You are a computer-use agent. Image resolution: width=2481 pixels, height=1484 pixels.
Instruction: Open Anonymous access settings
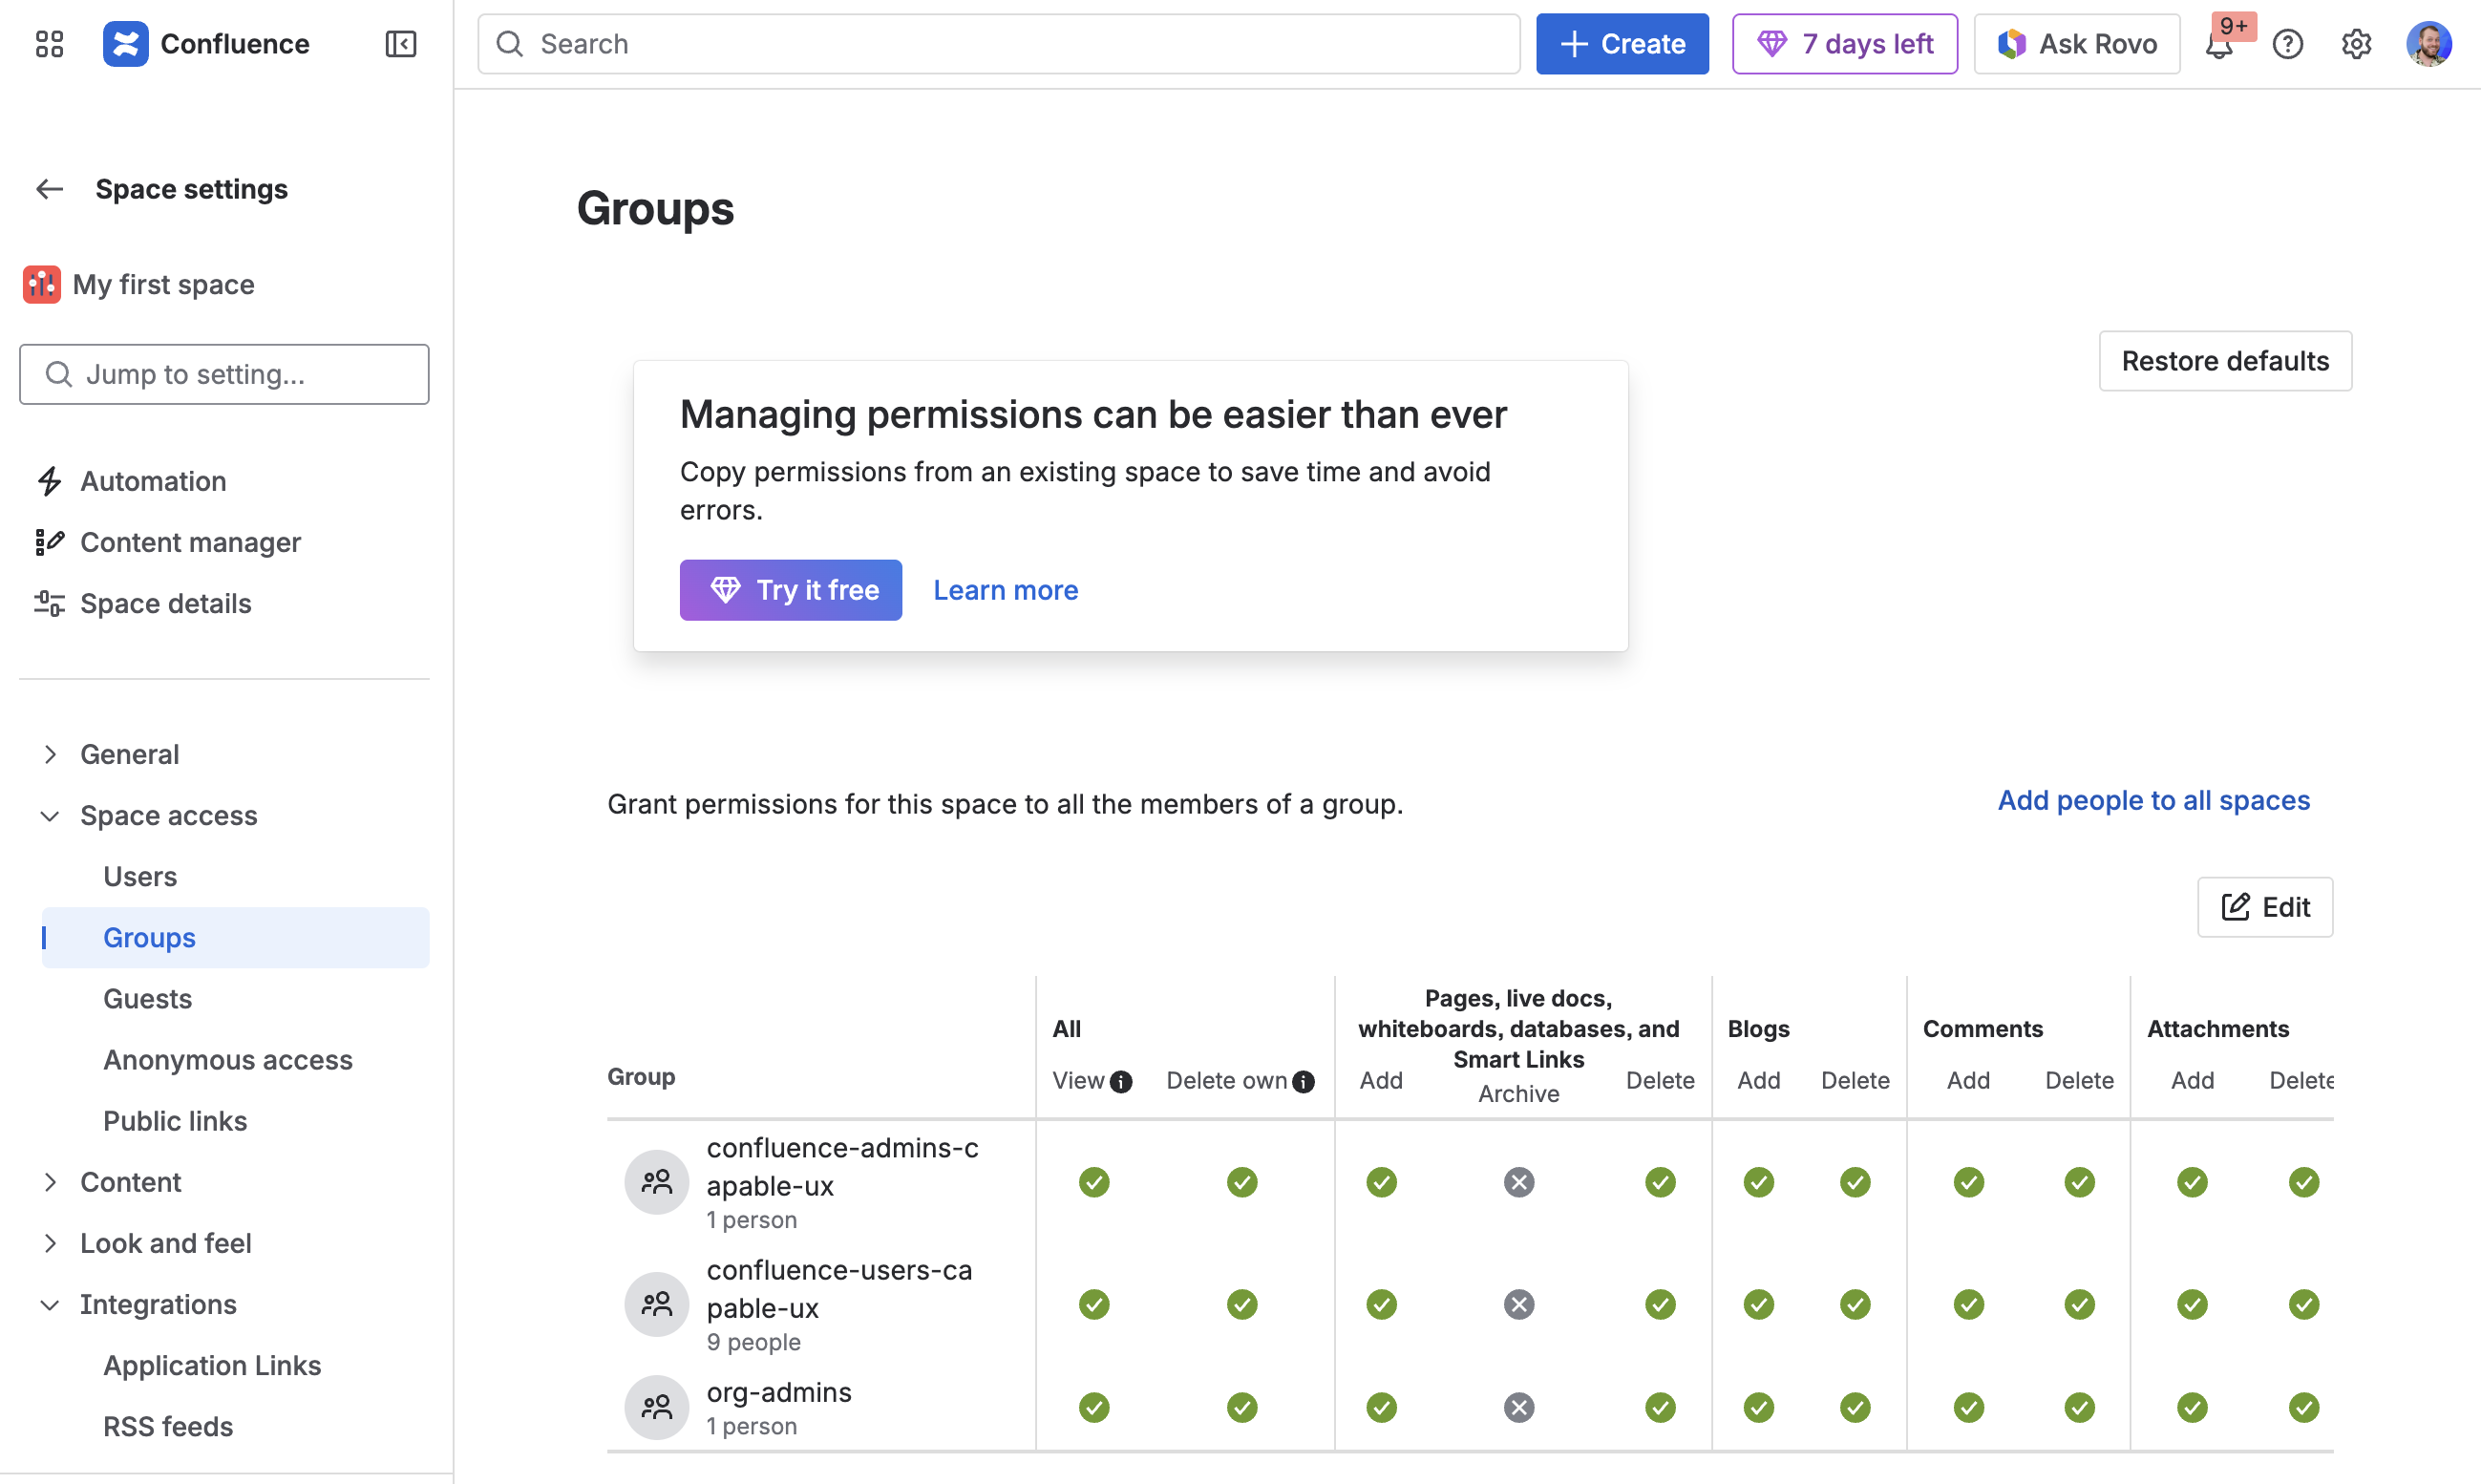pyautogui.click(x=228, y=1060)
